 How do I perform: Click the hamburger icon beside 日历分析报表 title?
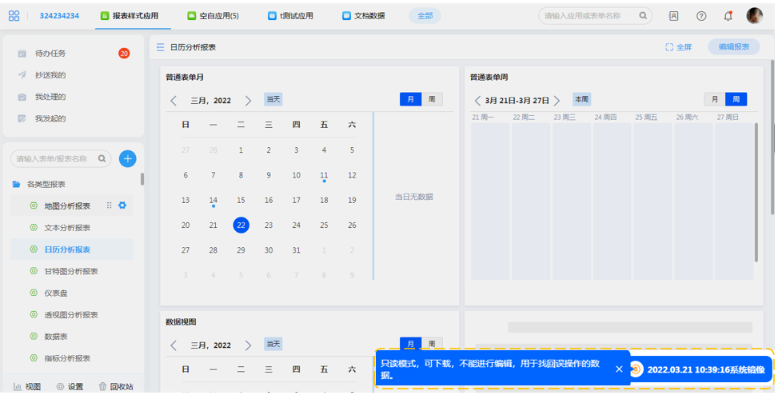(x=160, y=47)
